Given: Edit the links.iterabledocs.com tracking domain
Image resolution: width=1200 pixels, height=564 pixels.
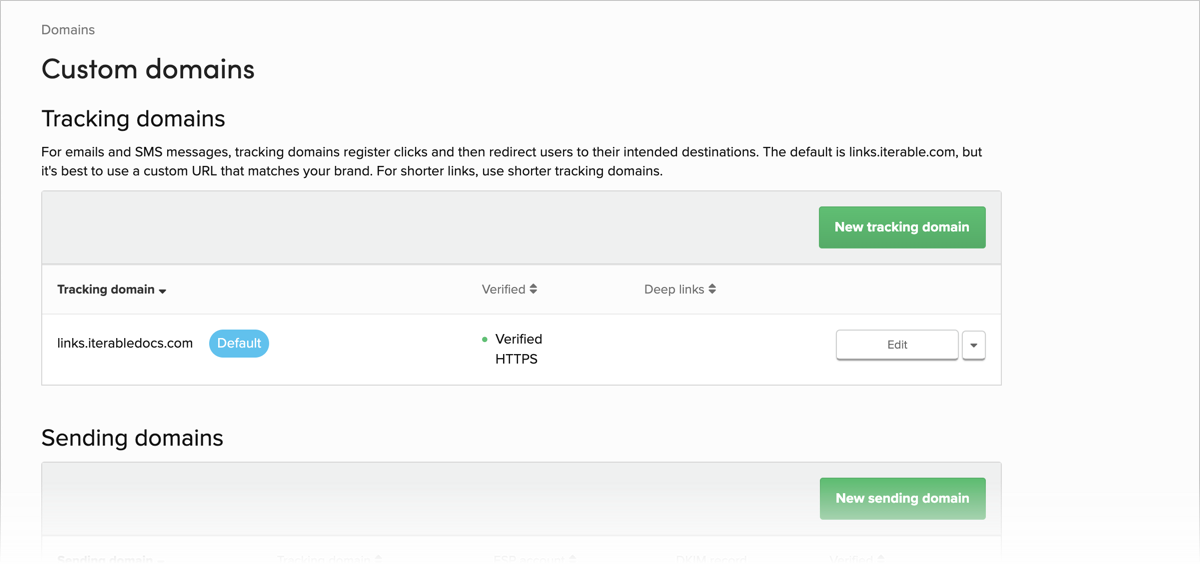Looking at the screenshot, I should (x=897, y=345).
